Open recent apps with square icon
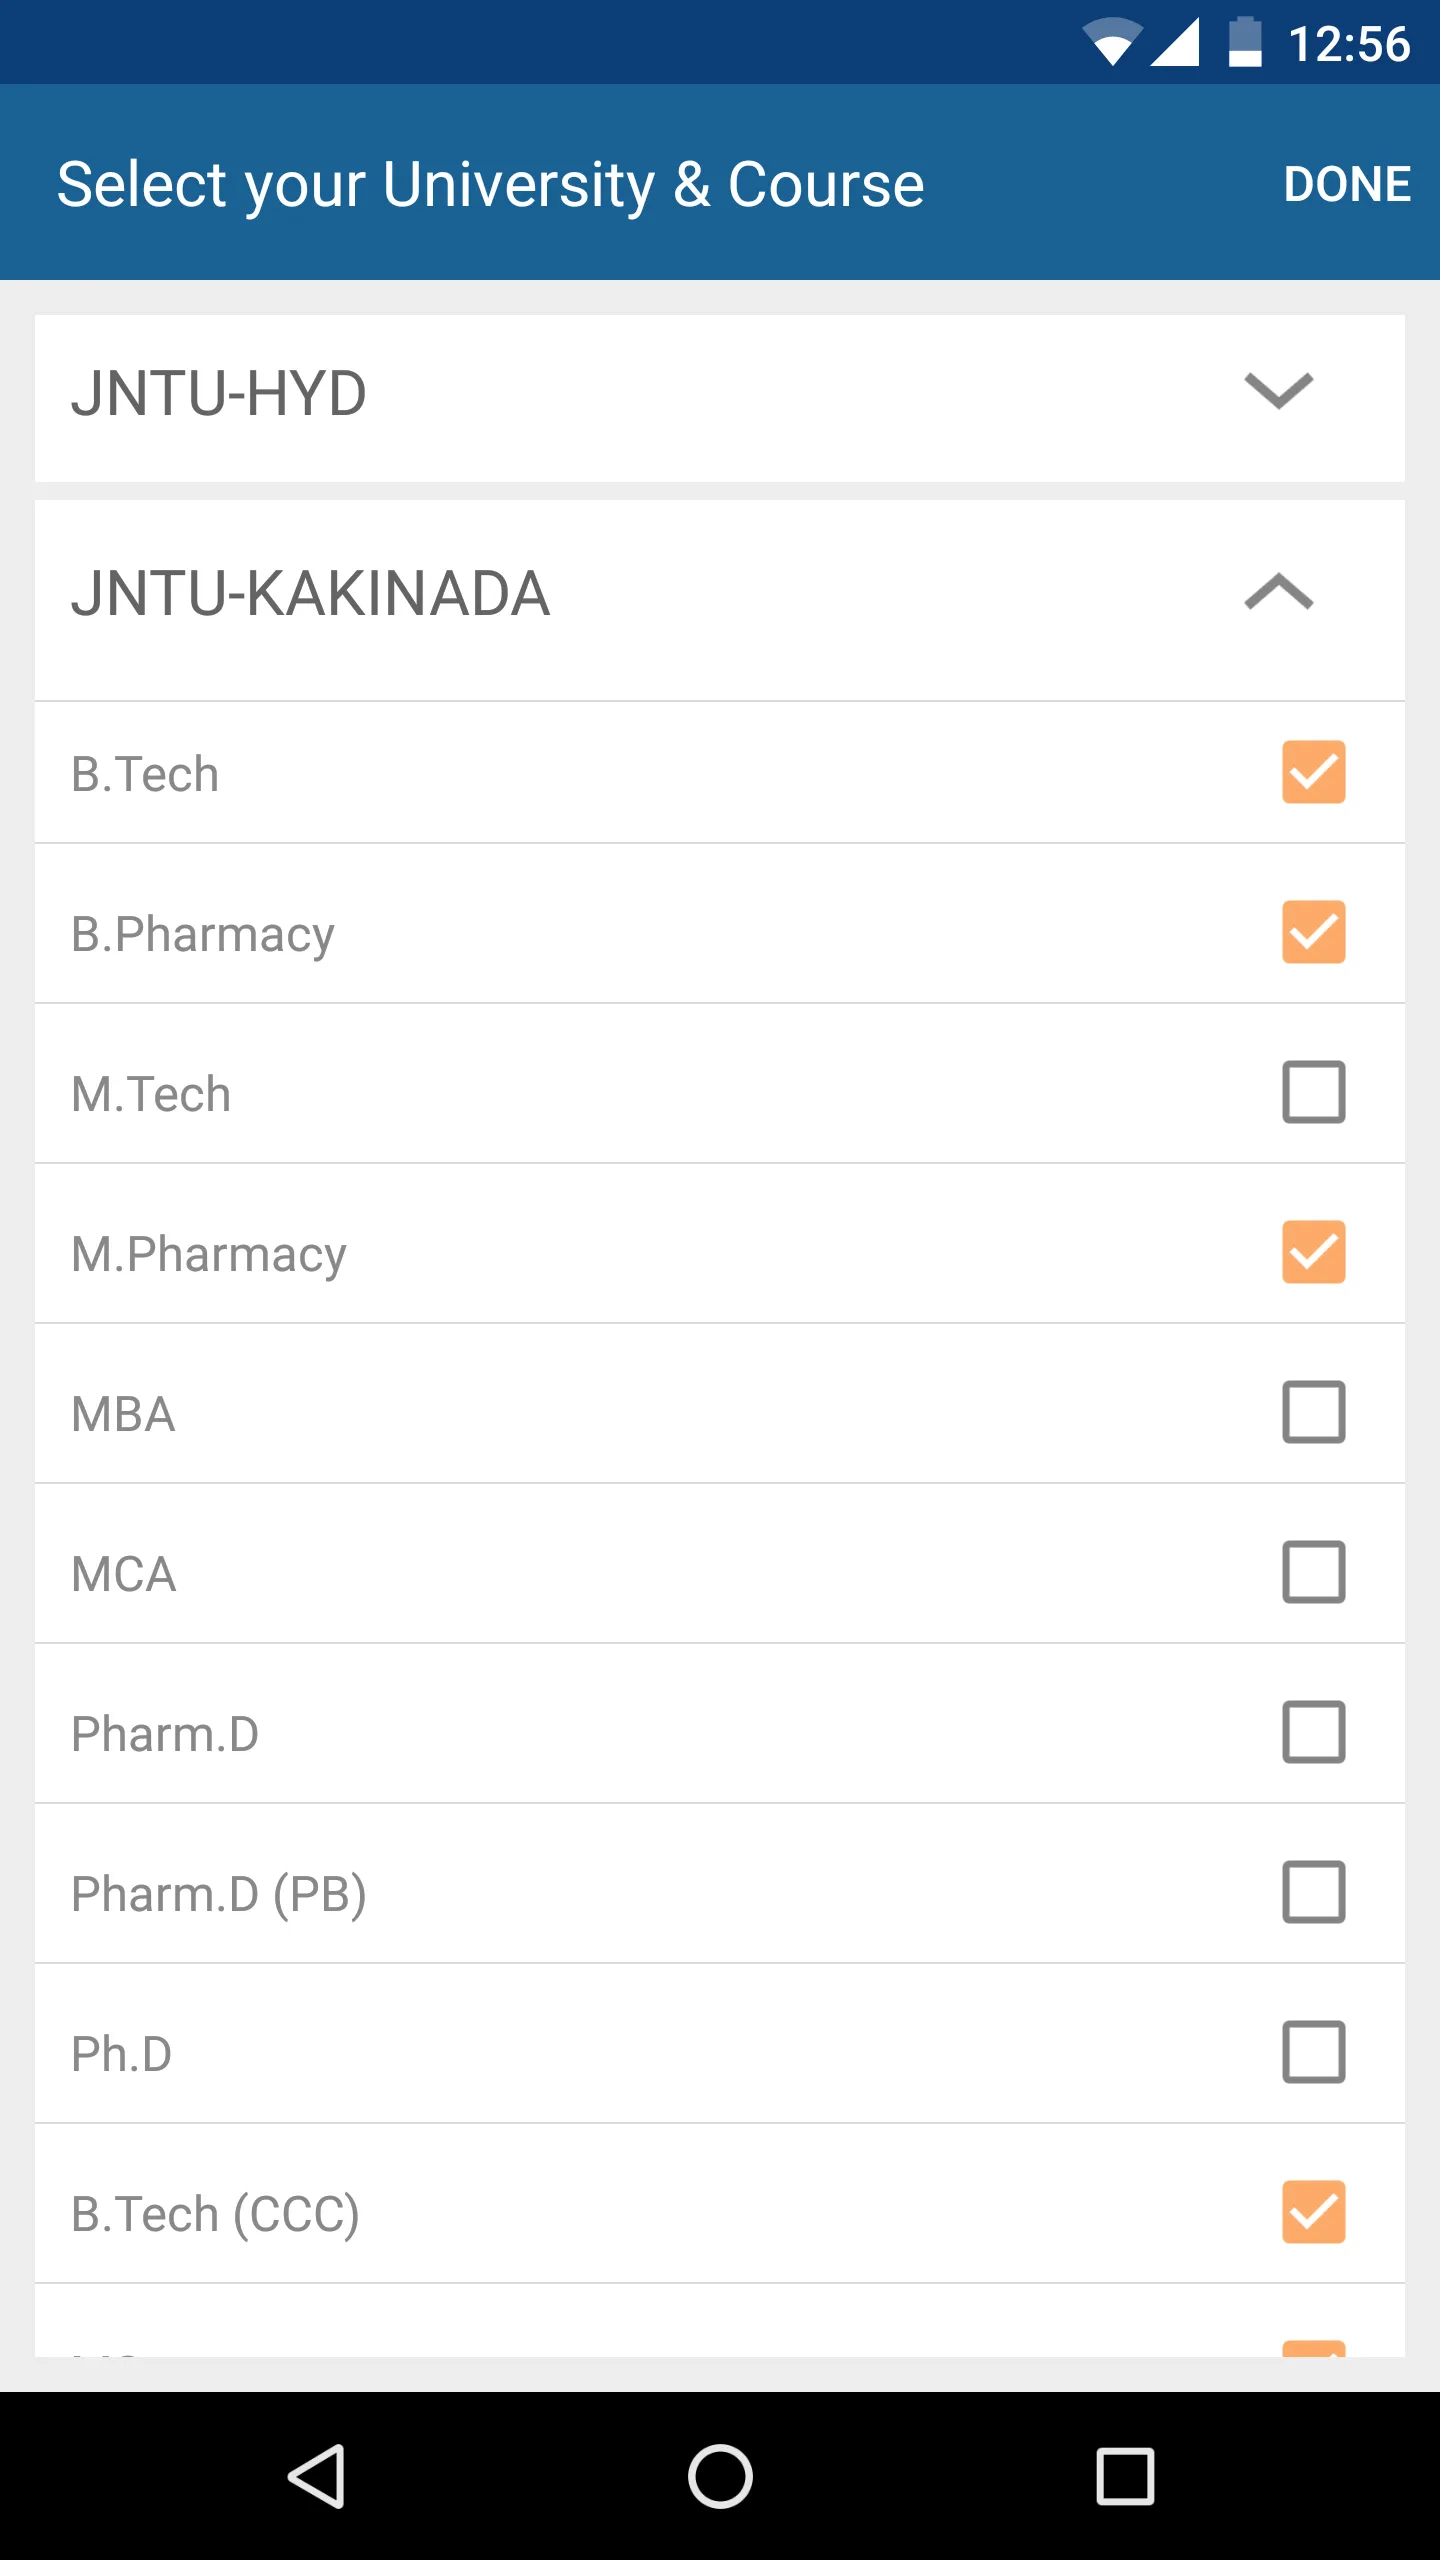Viewport: 1440px width, 2560px height. coord(1125,2476)
